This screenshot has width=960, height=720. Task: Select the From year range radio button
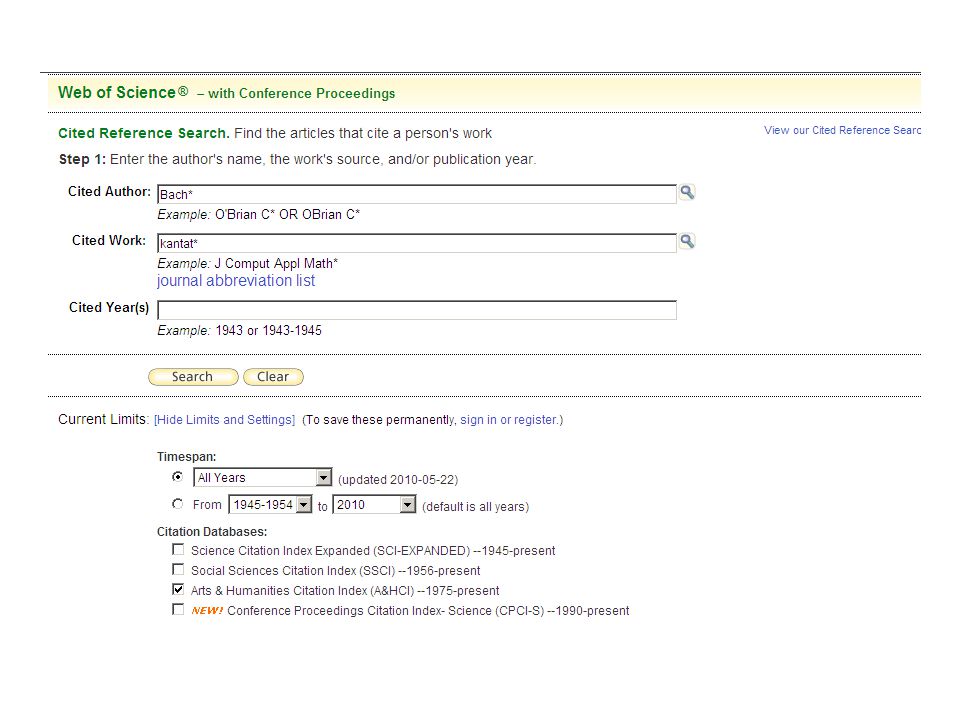(178, 504)
